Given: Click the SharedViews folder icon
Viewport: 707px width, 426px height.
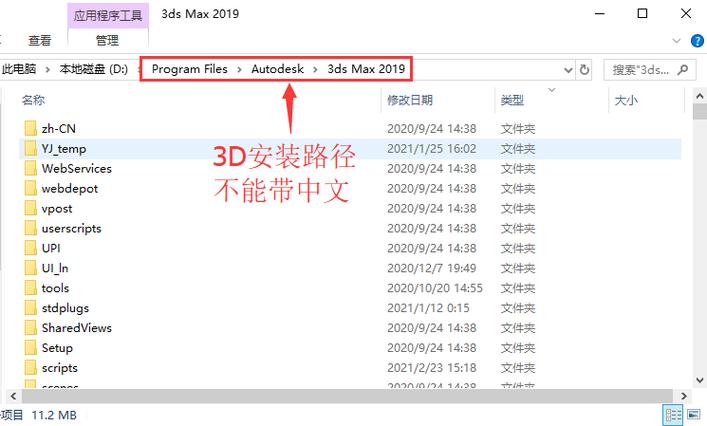Looking at the screenshot, I should [x=31, y=328].
